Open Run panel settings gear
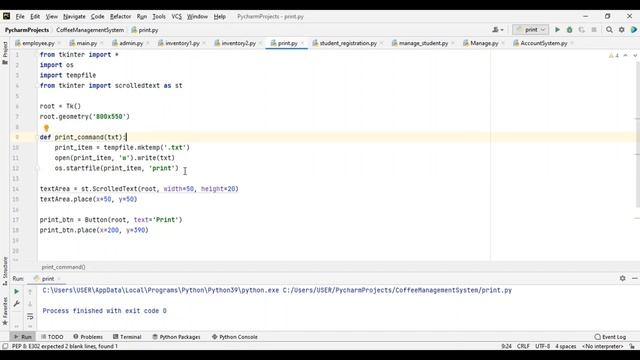640x360 pixels. 622,278
